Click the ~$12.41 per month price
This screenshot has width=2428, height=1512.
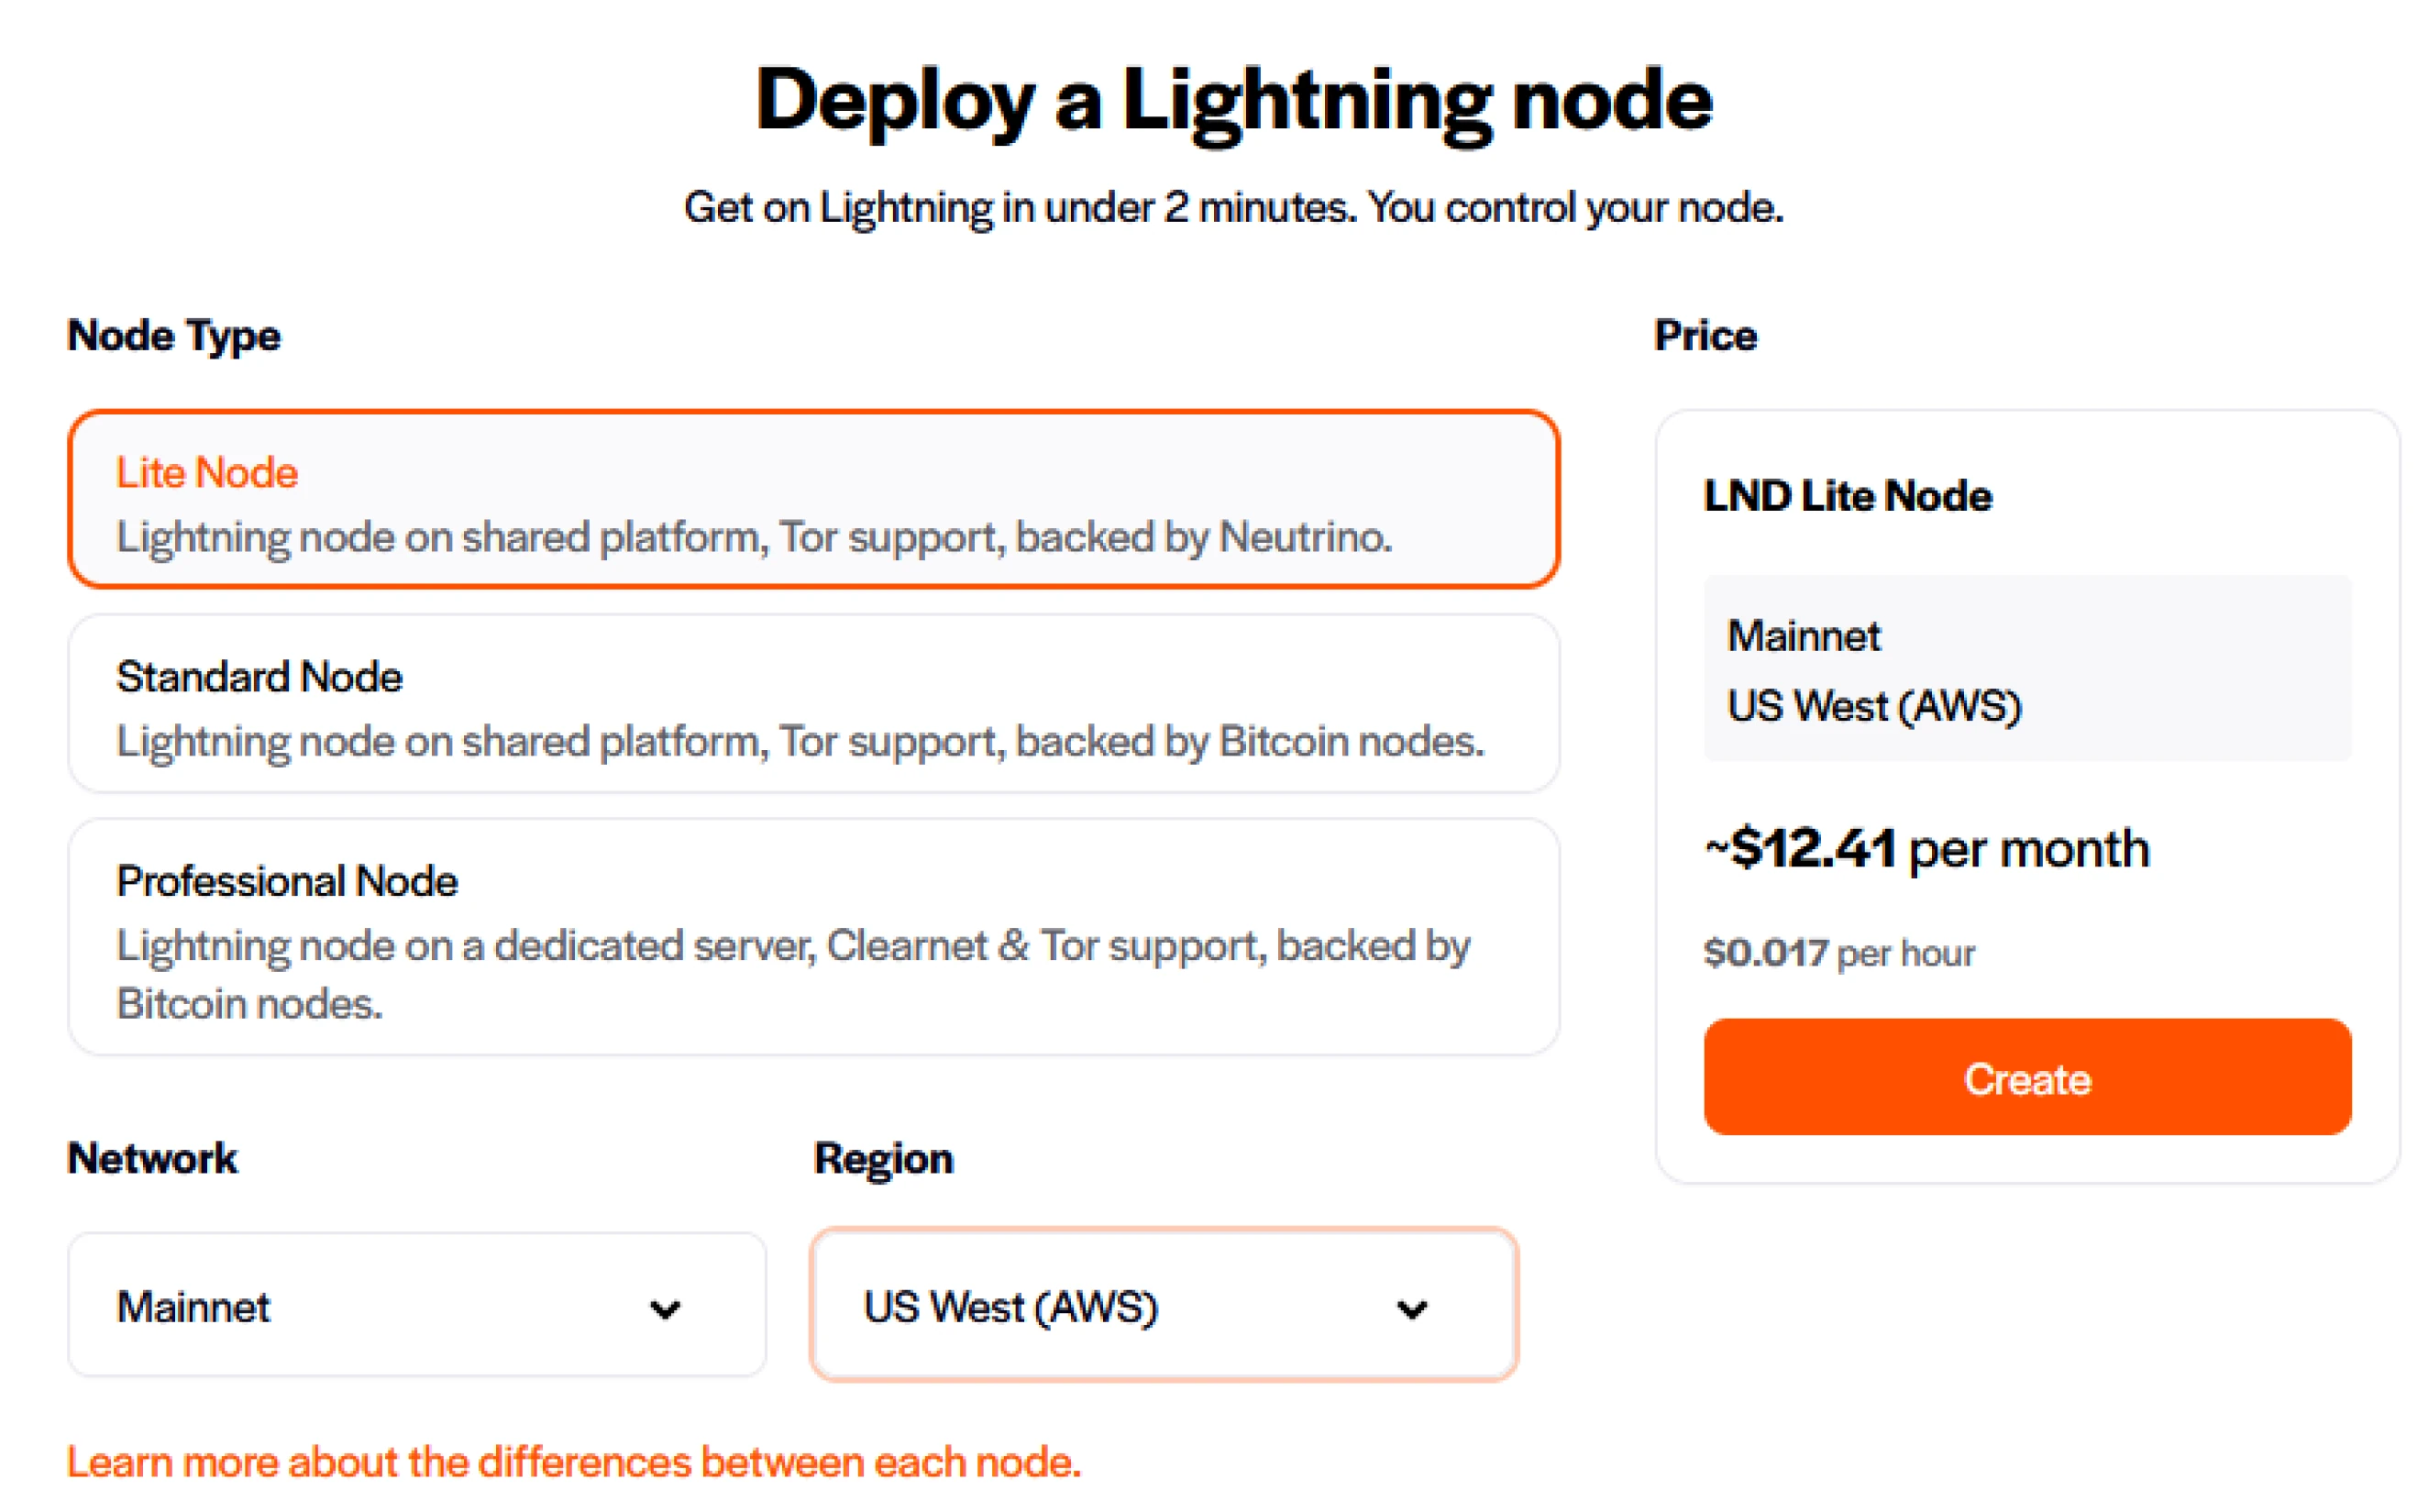1926,849
